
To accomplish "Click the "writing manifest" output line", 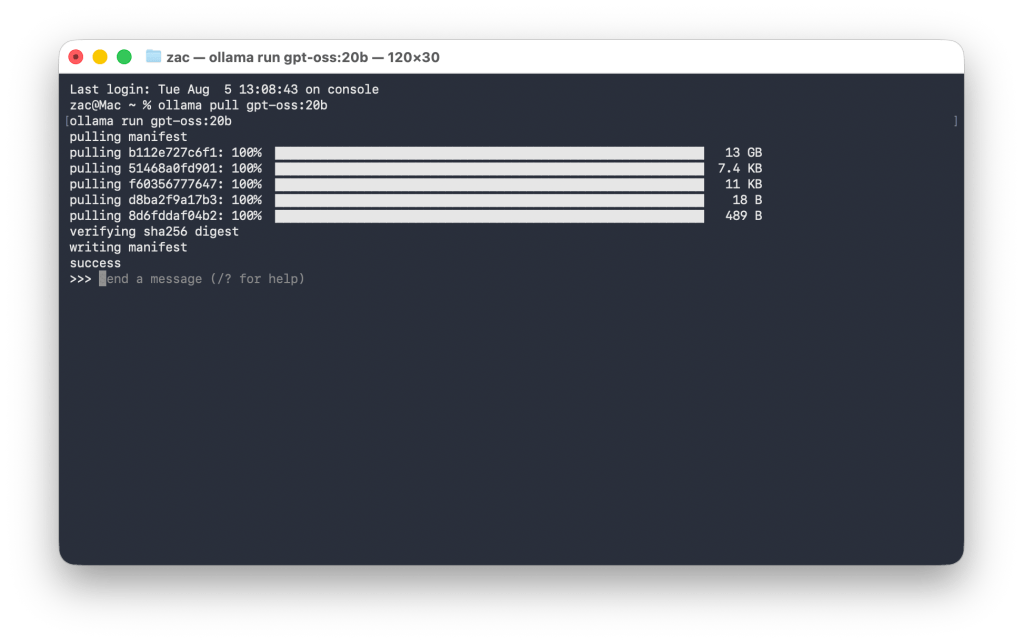I will (128, 247).
